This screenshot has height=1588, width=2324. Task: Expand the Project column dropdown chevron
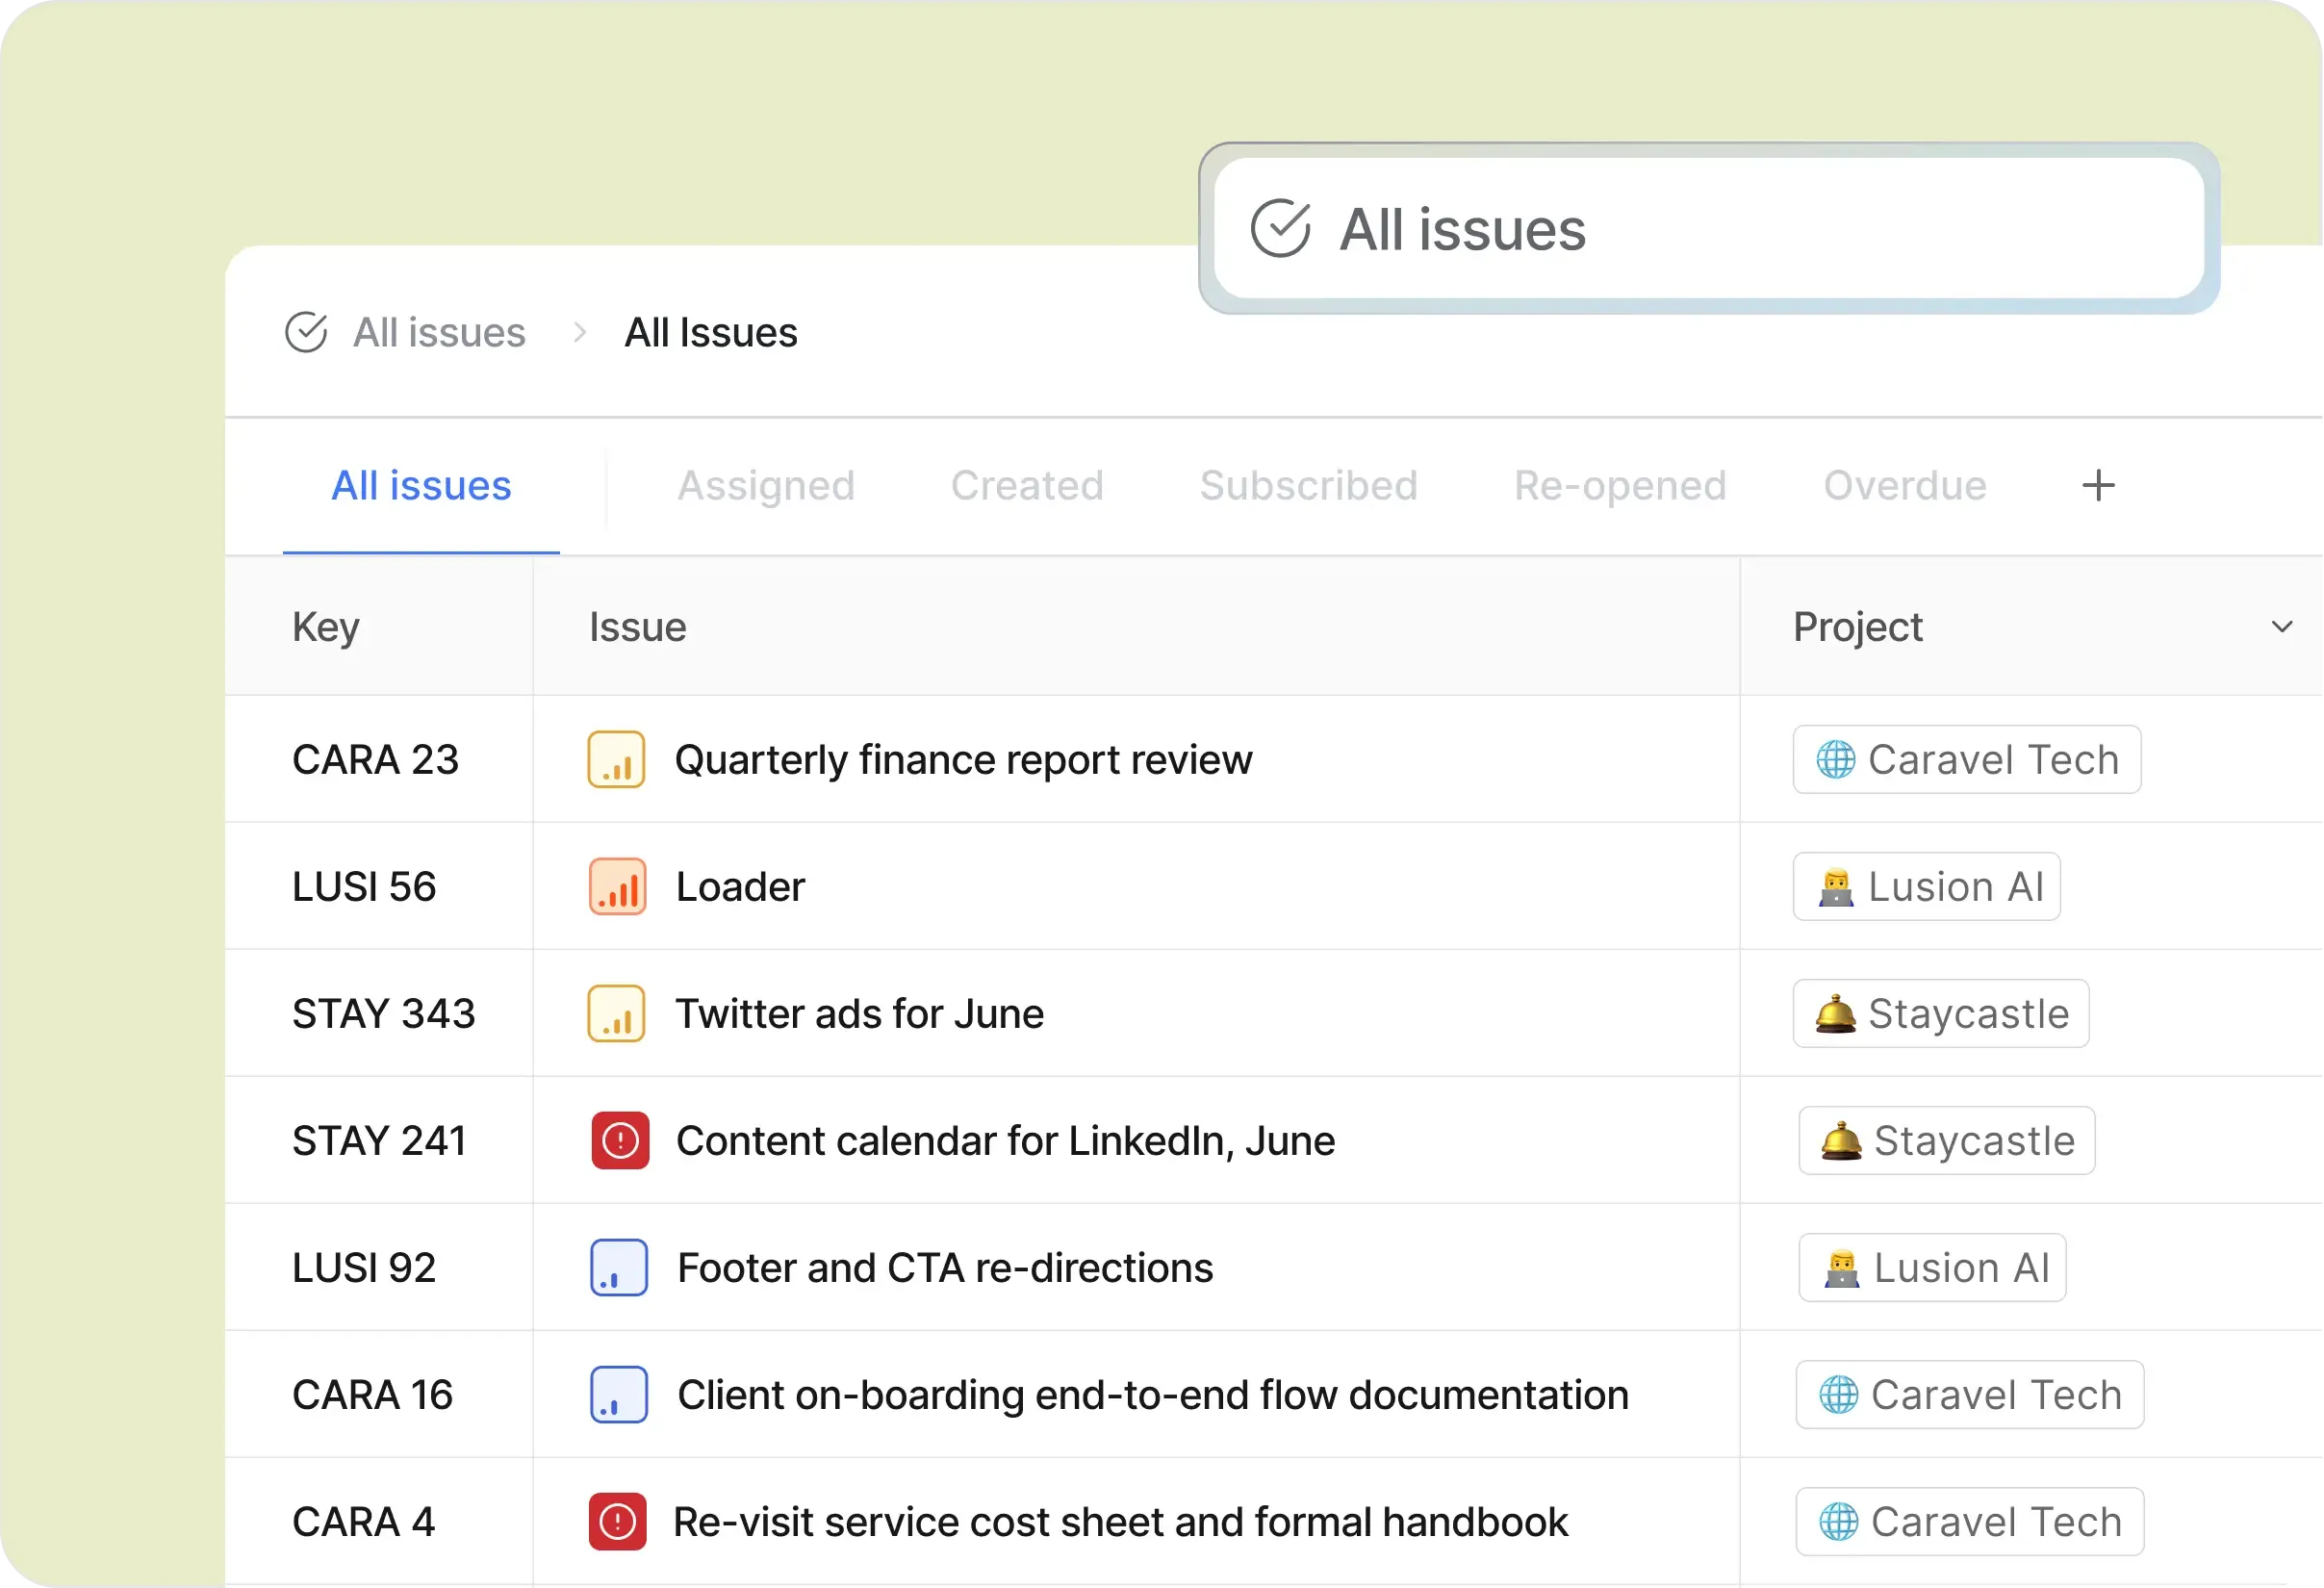point(2281,627)
